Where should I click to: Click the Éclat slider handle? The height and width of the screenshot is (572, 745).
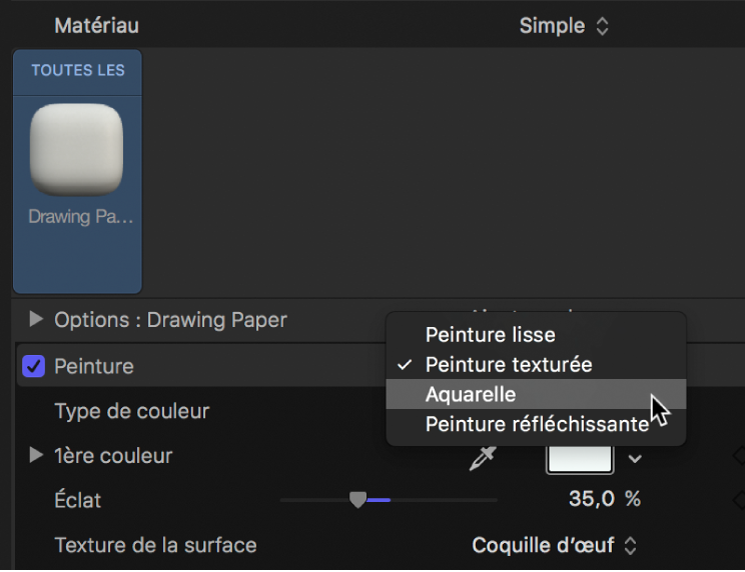(358, 500)
